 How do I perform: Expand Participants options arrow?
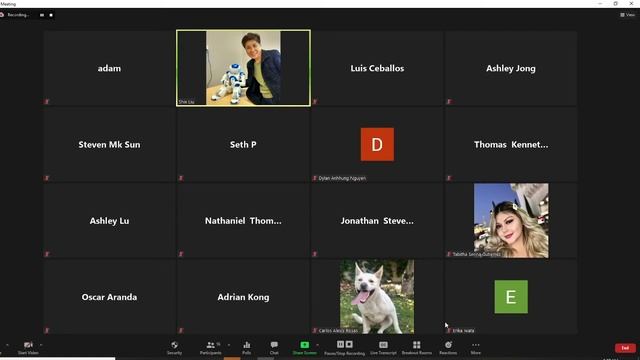pyautogui.click(x=229, y=345)
